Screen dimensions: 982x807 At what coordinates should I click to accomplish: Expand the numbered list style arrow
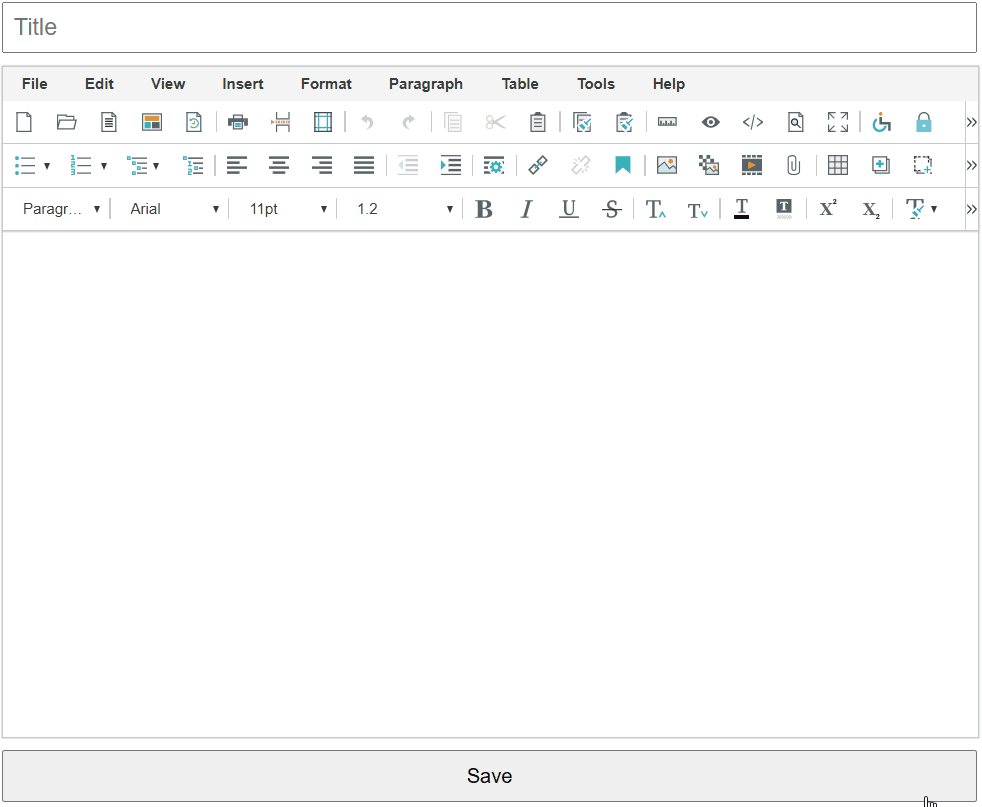tap(104, 166)
